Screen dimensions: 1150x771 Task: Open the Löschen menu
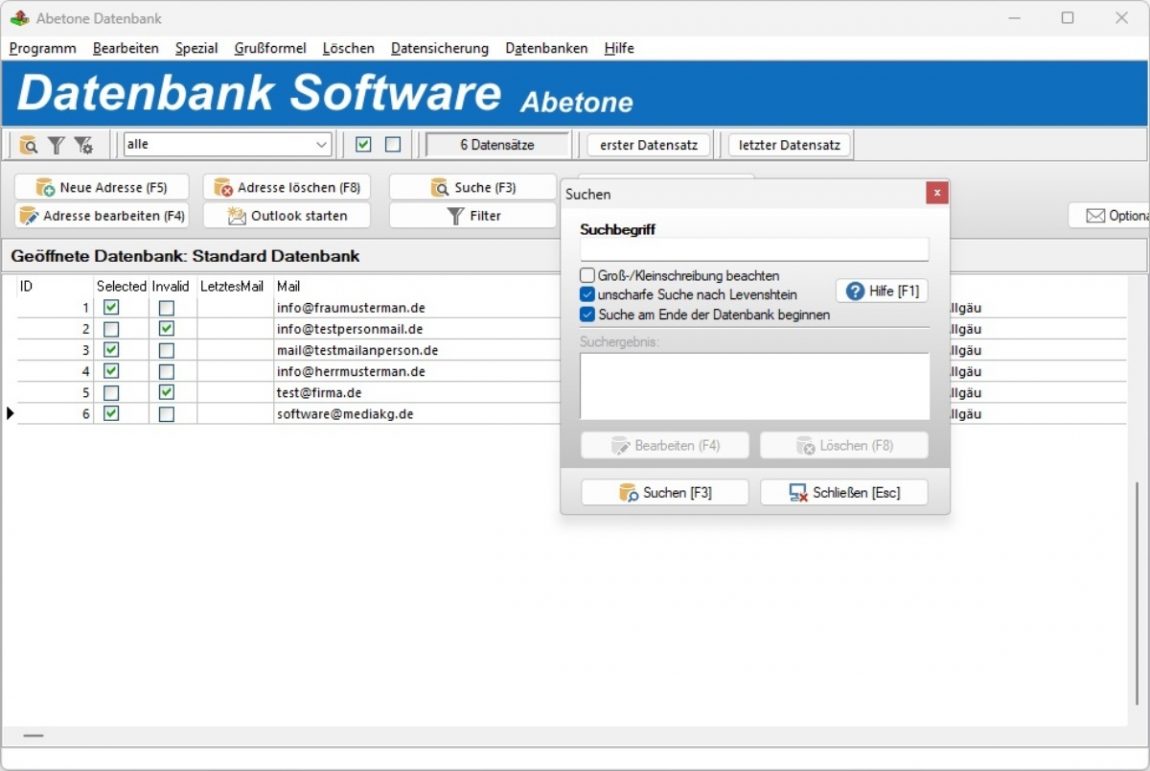[348, 48]
